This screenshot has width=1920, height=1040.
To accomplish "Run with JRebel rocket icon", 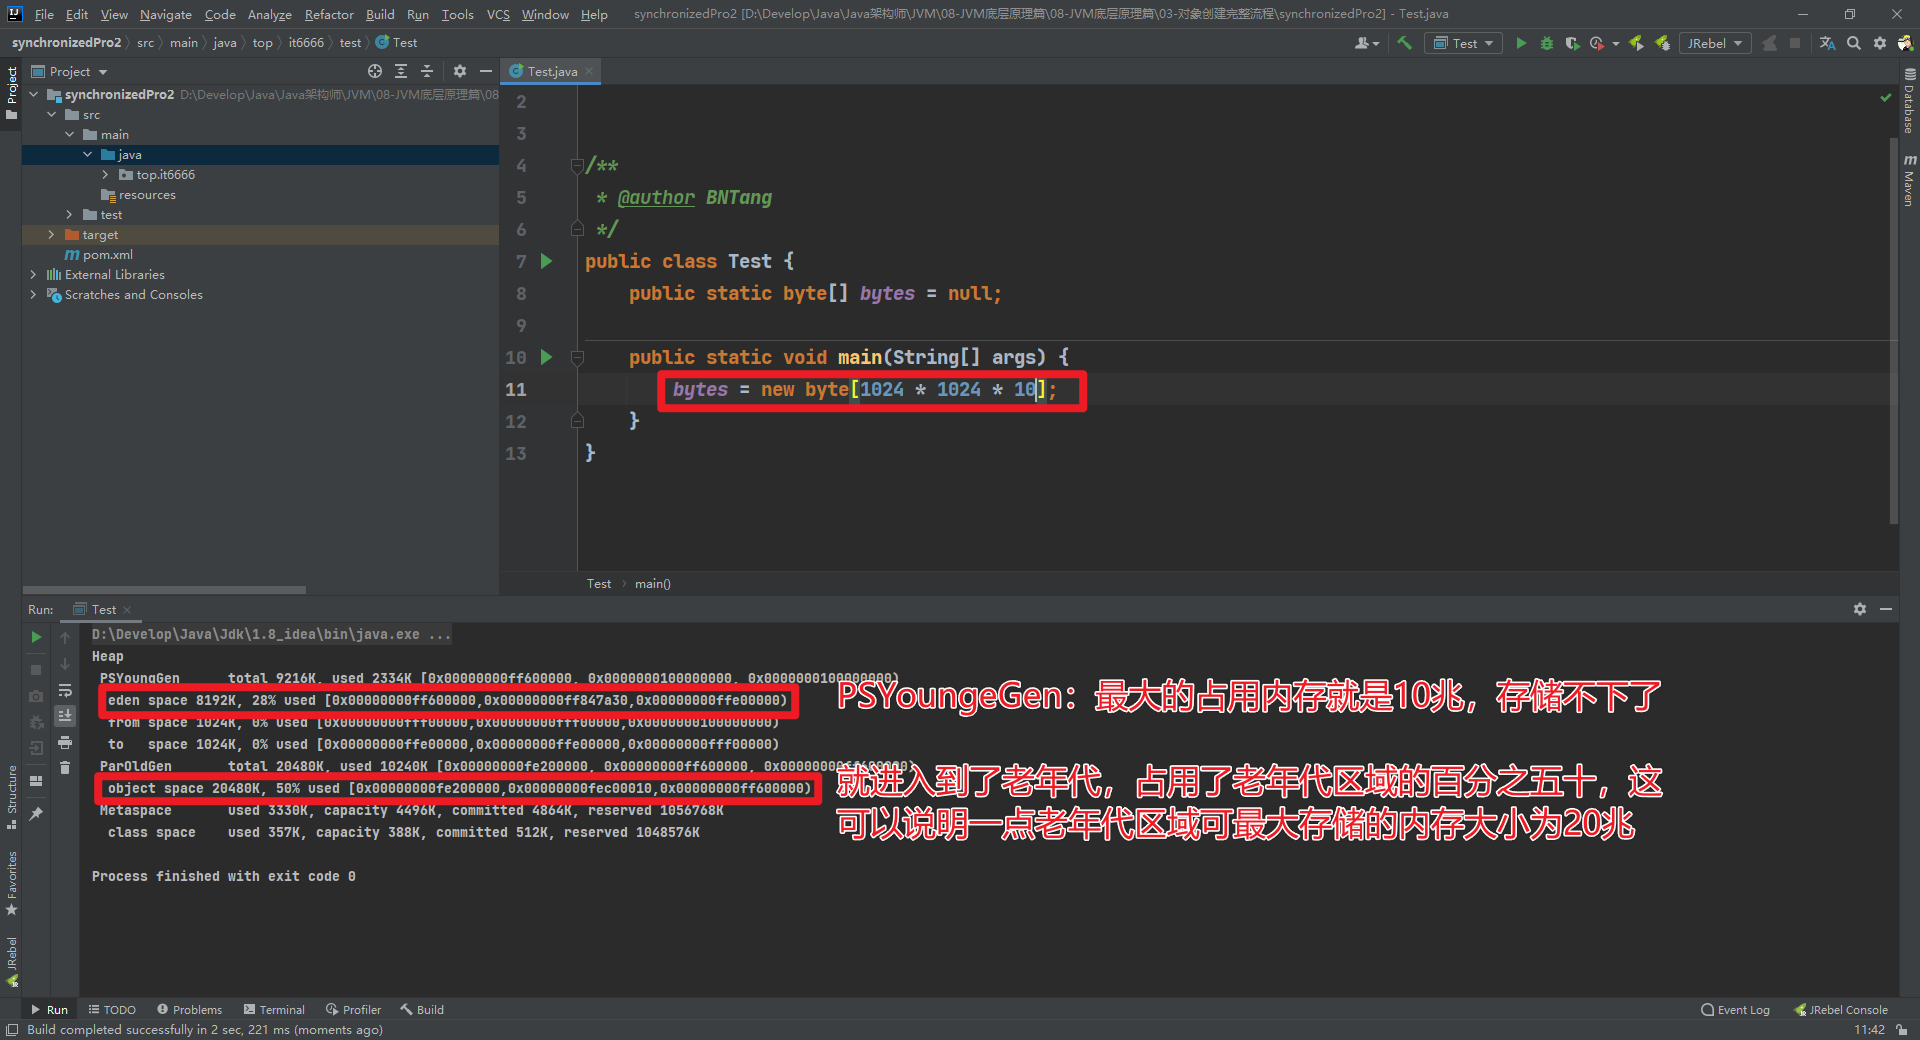I will point(1637,43).
